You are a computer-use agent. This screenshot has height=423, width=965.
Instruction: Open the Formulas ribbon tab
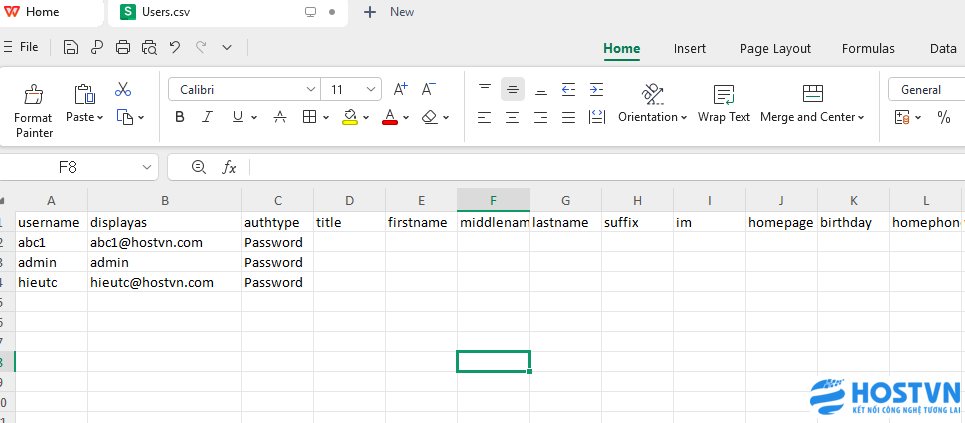tap(868, 48)
